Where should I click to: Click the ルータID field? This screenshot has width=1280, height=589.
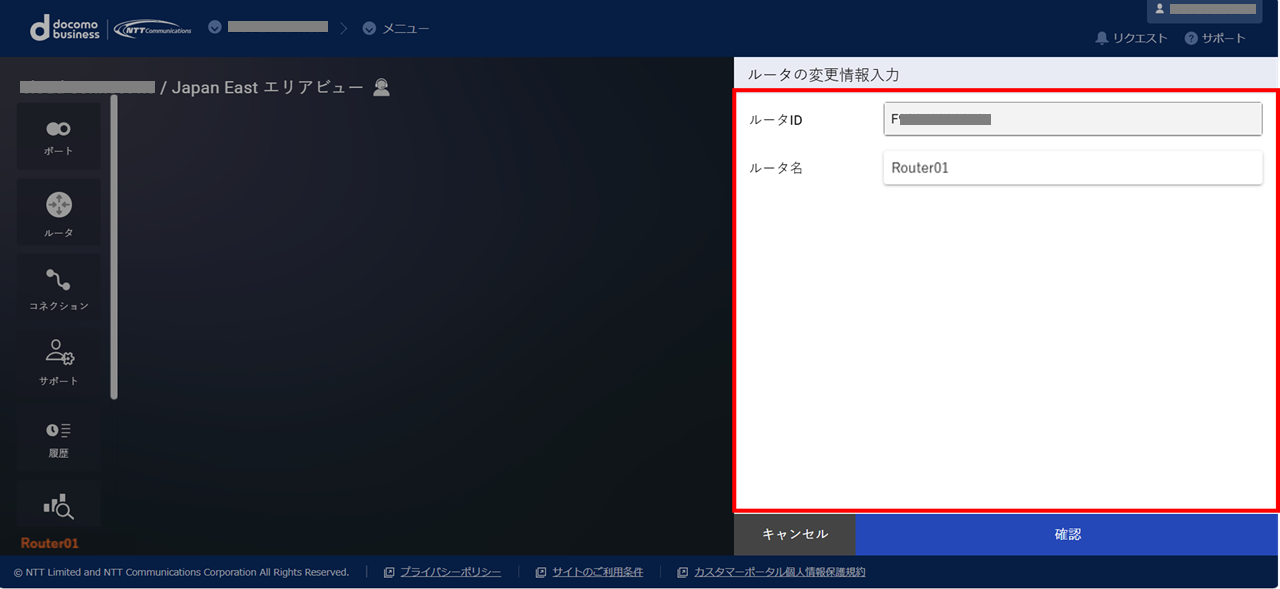(1072, 119)
